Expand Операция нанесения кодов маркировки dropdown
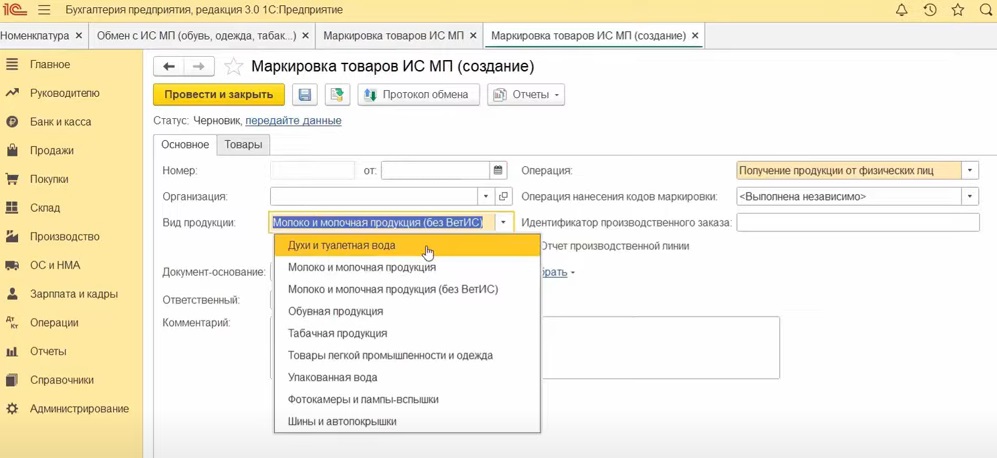The width and height of the screenshot is (997, 458). (x=970, y=197)
